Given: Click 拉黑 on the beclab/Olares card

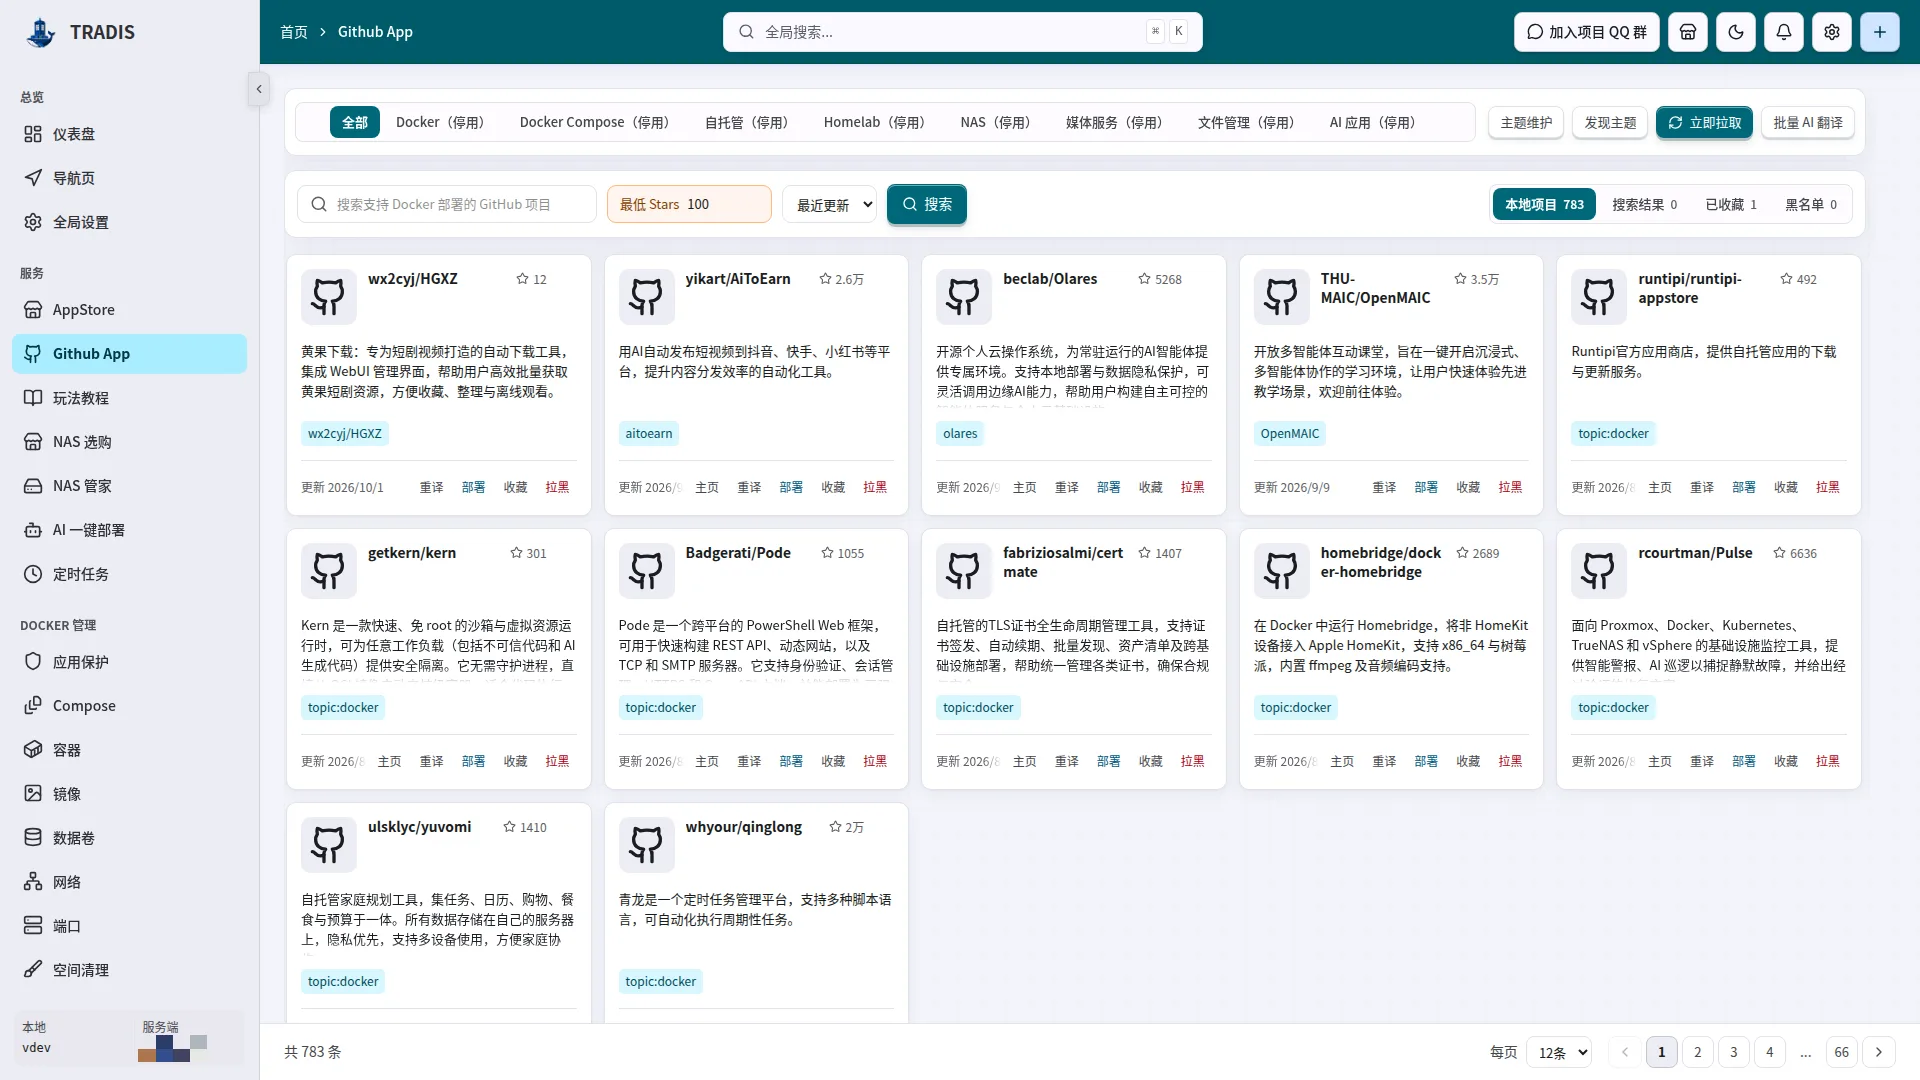Looking at the screenshot, I should (x=1192, y=487).
